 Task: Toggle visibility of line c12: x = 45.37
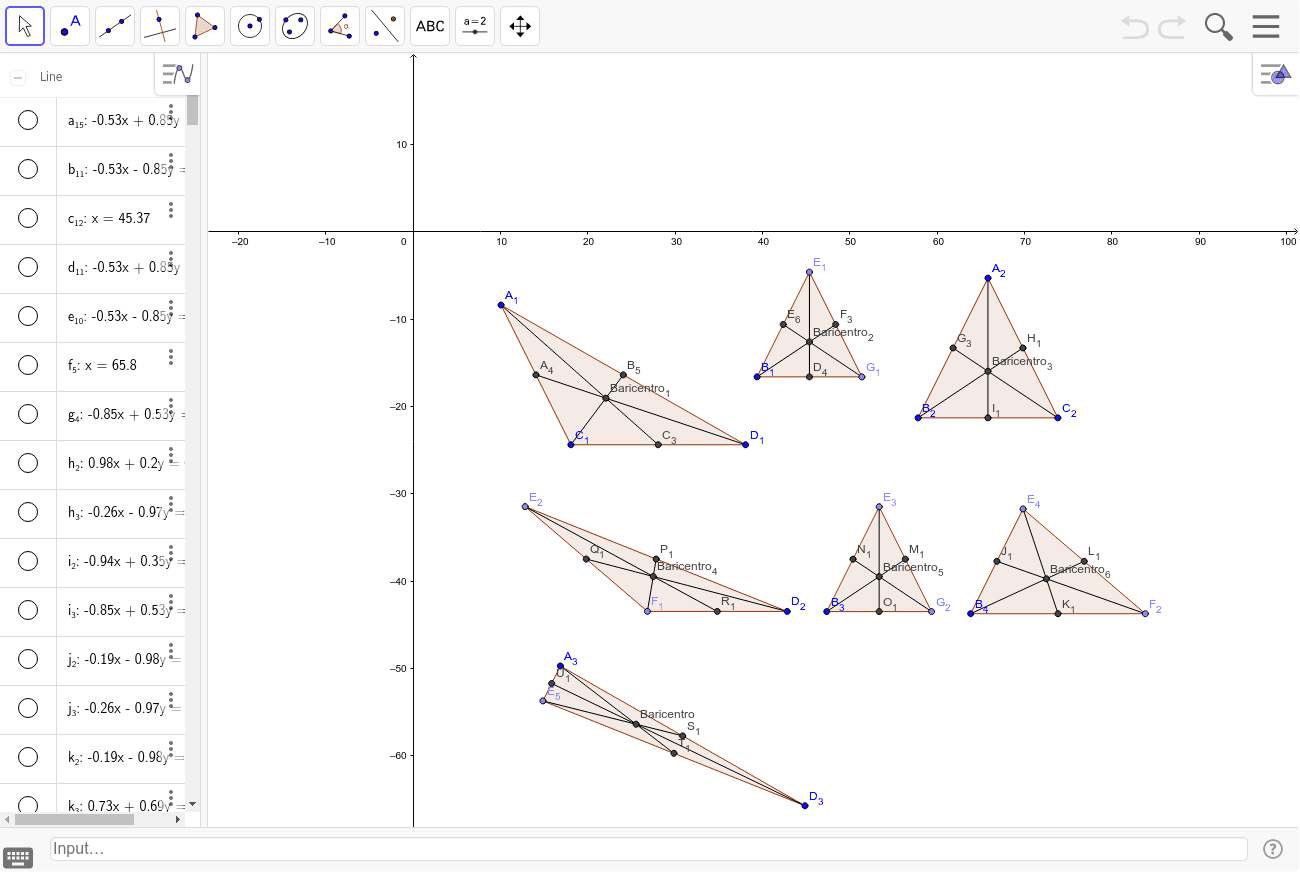[x=28, y=218]
